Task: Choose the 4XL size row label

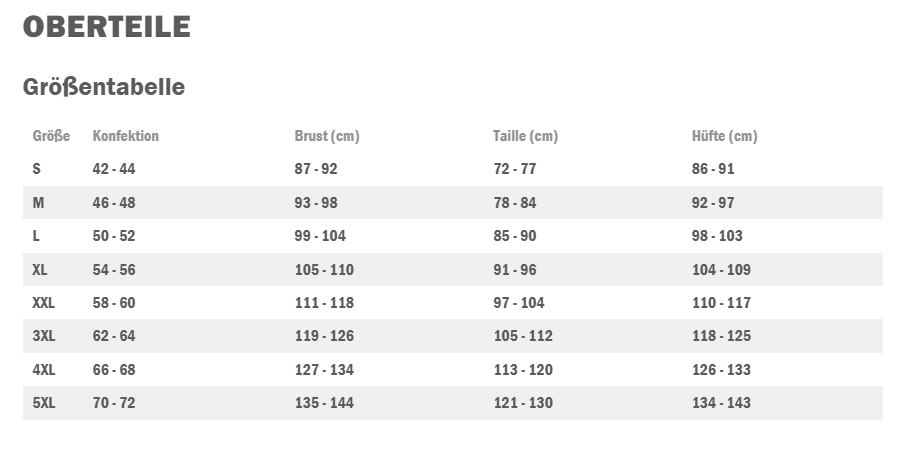Action: click(x=44, y=369)
